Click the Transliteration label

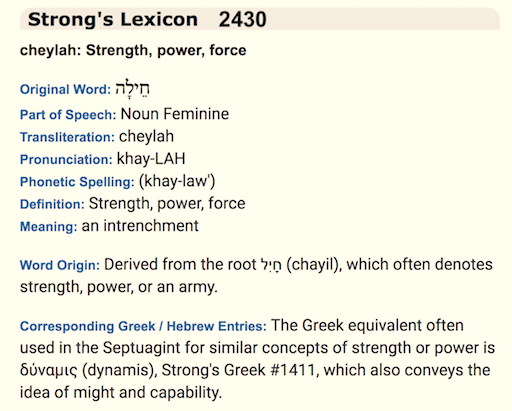click(67, 137)
